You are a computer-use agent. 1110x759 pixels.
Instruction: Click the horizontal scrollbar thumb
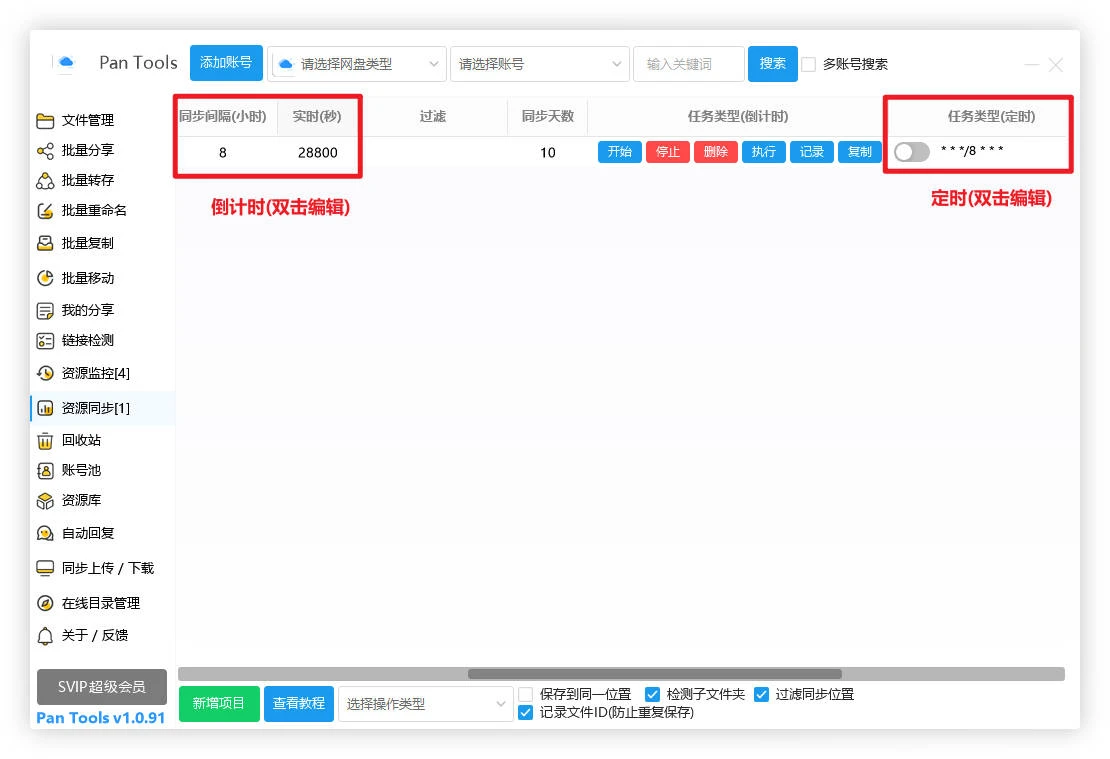coord(654,674)
